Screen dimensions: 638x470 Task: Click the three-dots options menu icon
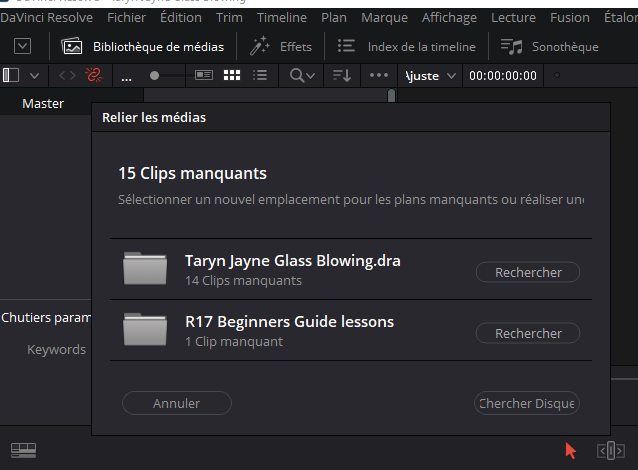pyautogui.click(x=378, y=75)
